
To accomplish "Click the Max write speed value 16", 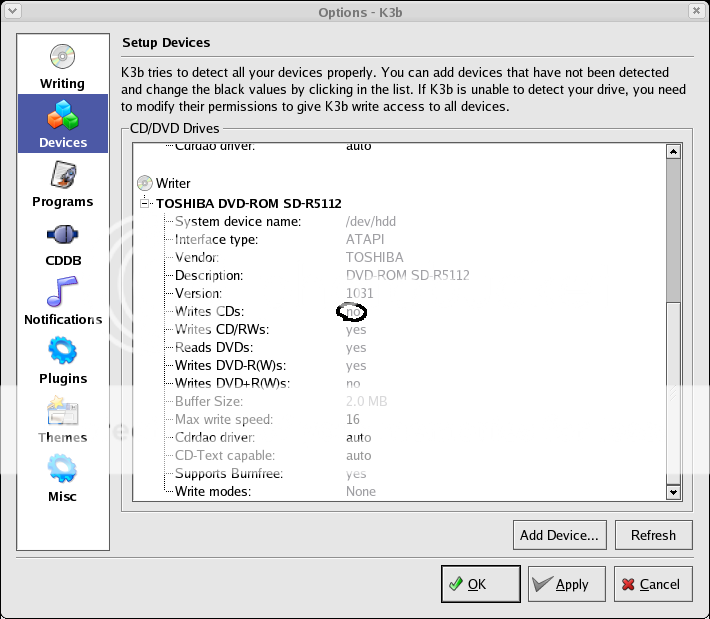I will click(x=353, y=419).
